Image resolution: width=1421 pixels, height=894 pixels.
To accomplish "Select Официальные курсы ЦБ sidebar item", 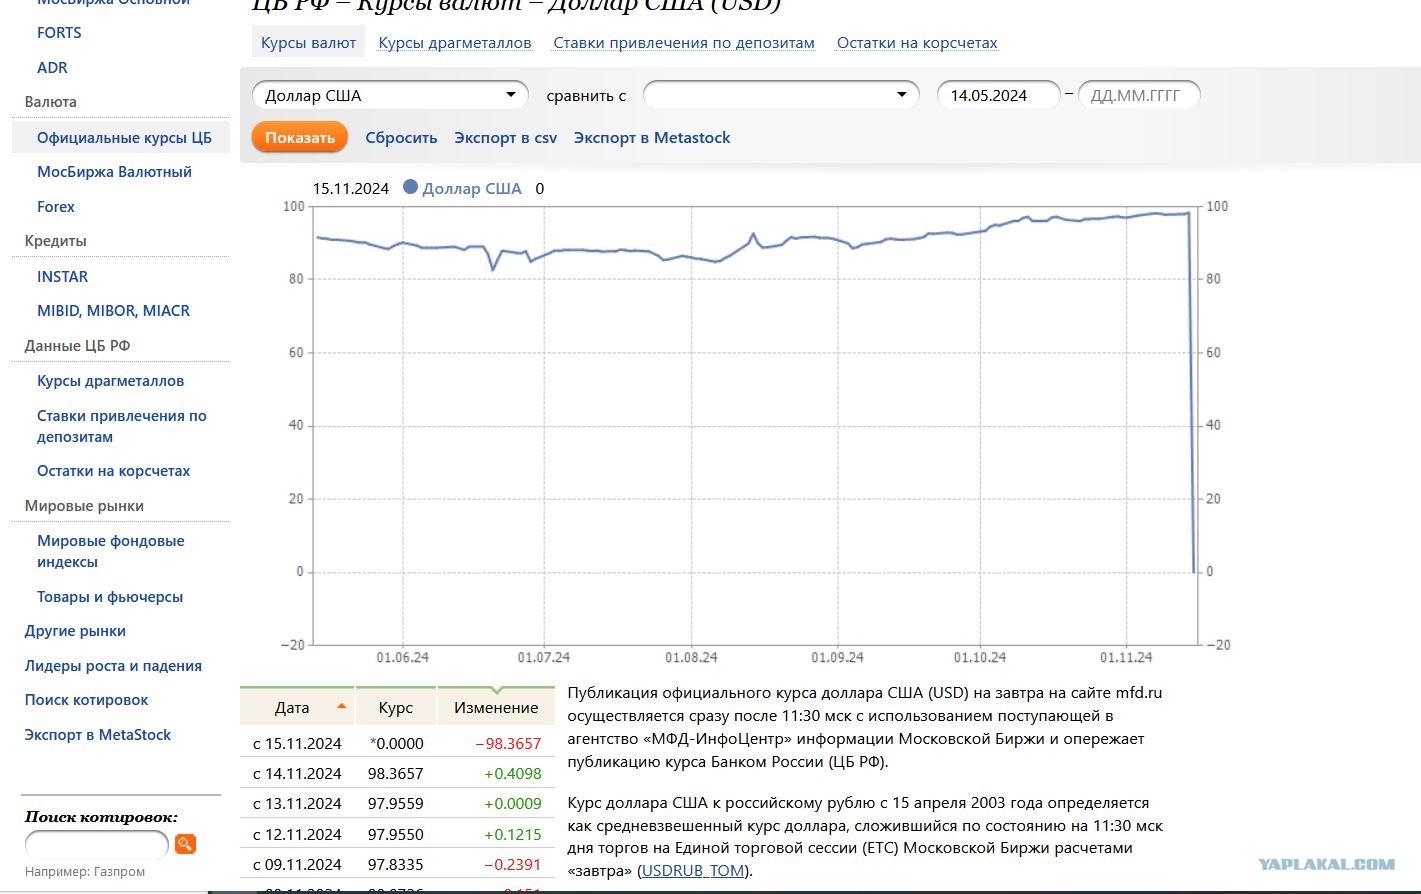I will [x=124, y=138].
